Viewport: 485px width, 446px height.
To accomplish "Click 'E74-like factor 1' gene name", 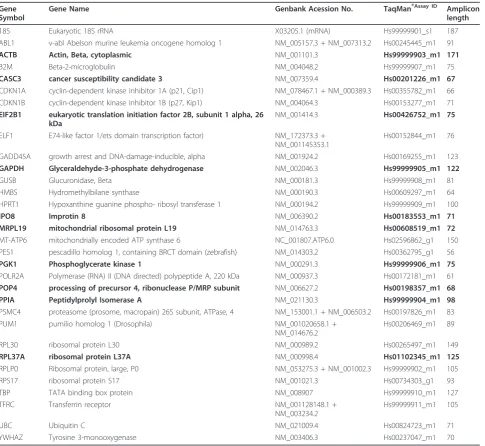I will (126, 136).
